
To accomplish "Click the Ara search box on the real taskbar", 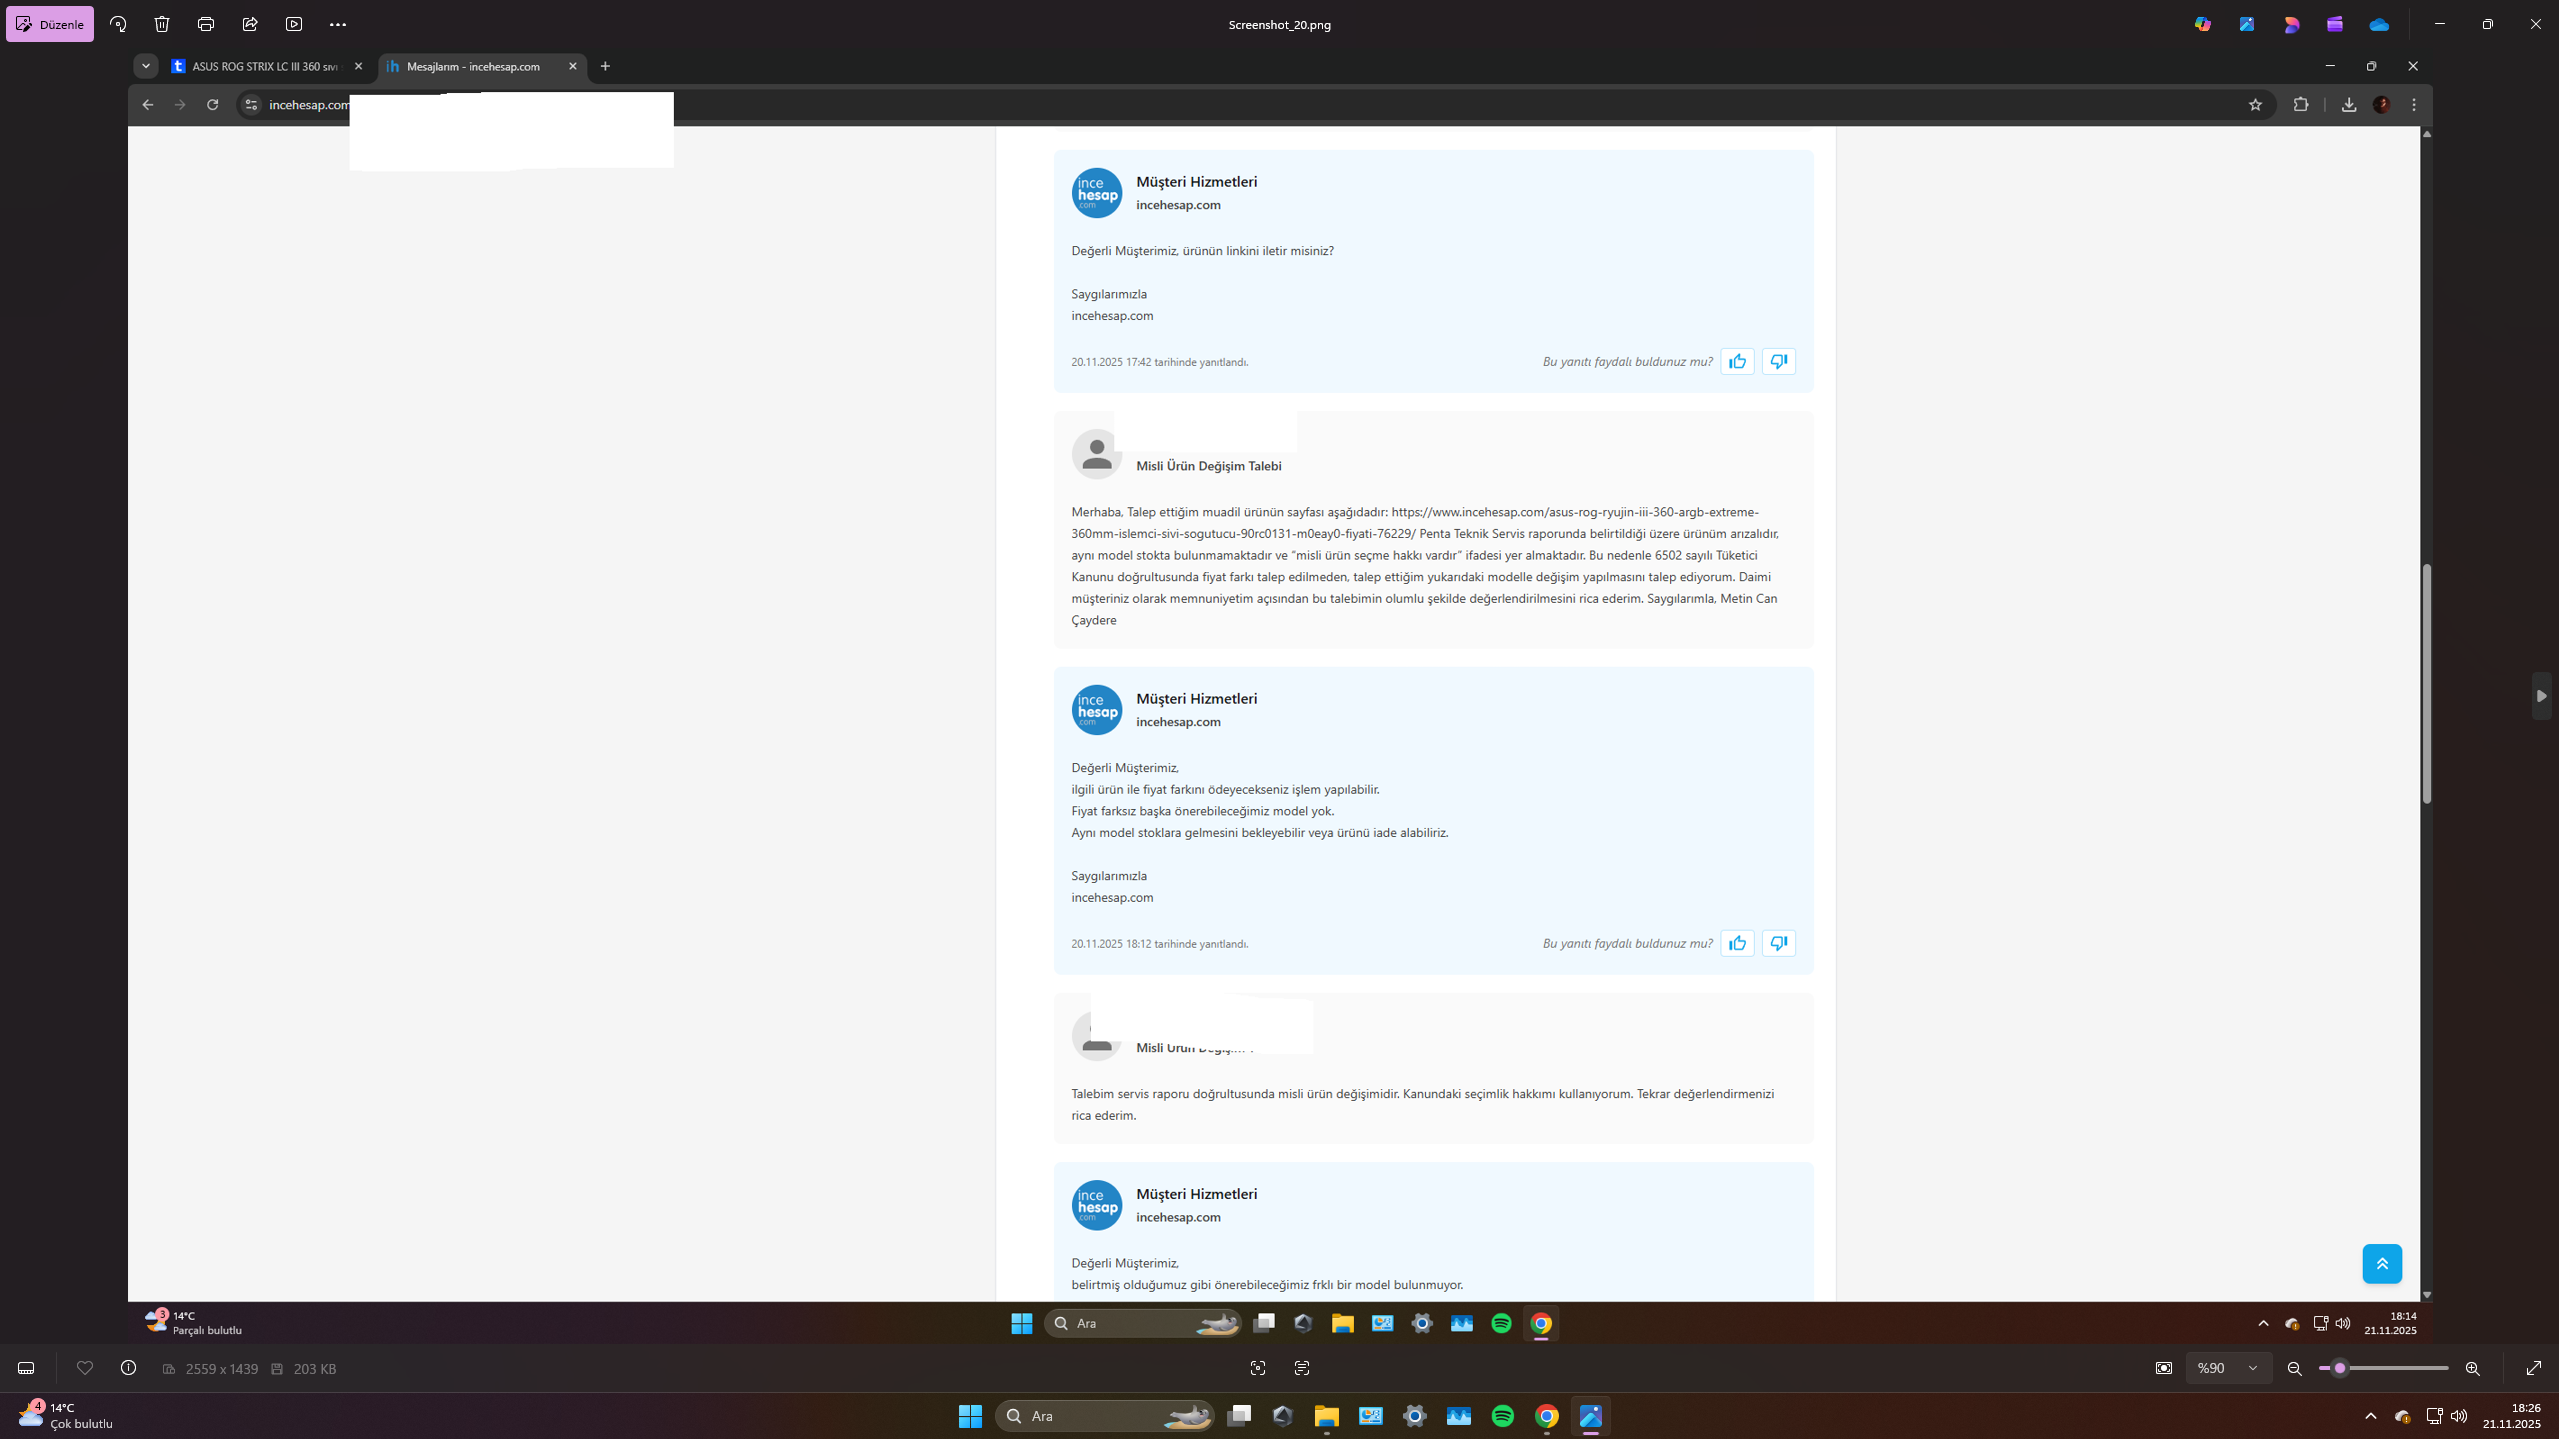I will coord(1105,1416).
